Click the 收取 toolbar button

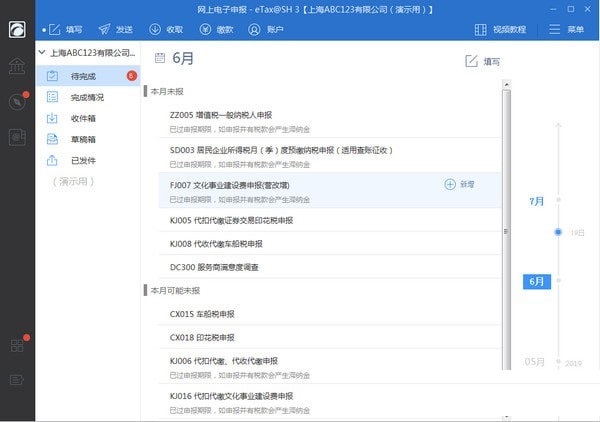pos(166,29)
